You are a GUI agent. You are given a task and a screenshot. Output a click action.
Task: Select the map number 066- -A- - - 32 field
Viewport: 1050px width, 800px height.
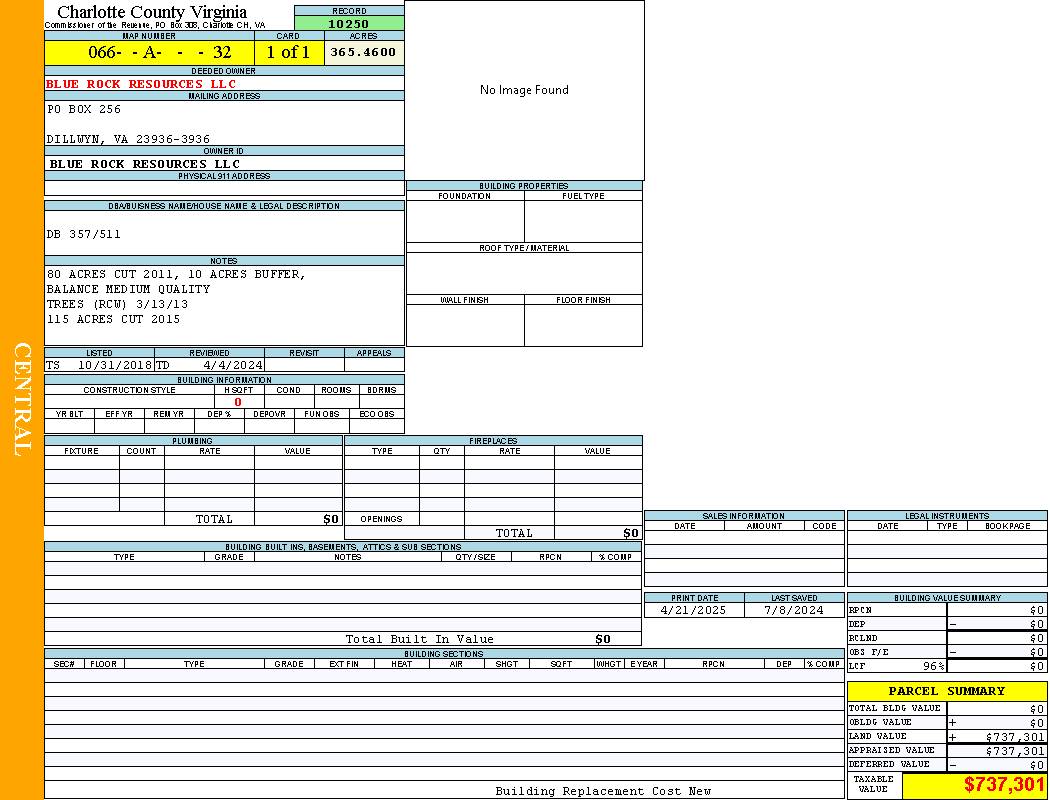(x=149, y=53)
